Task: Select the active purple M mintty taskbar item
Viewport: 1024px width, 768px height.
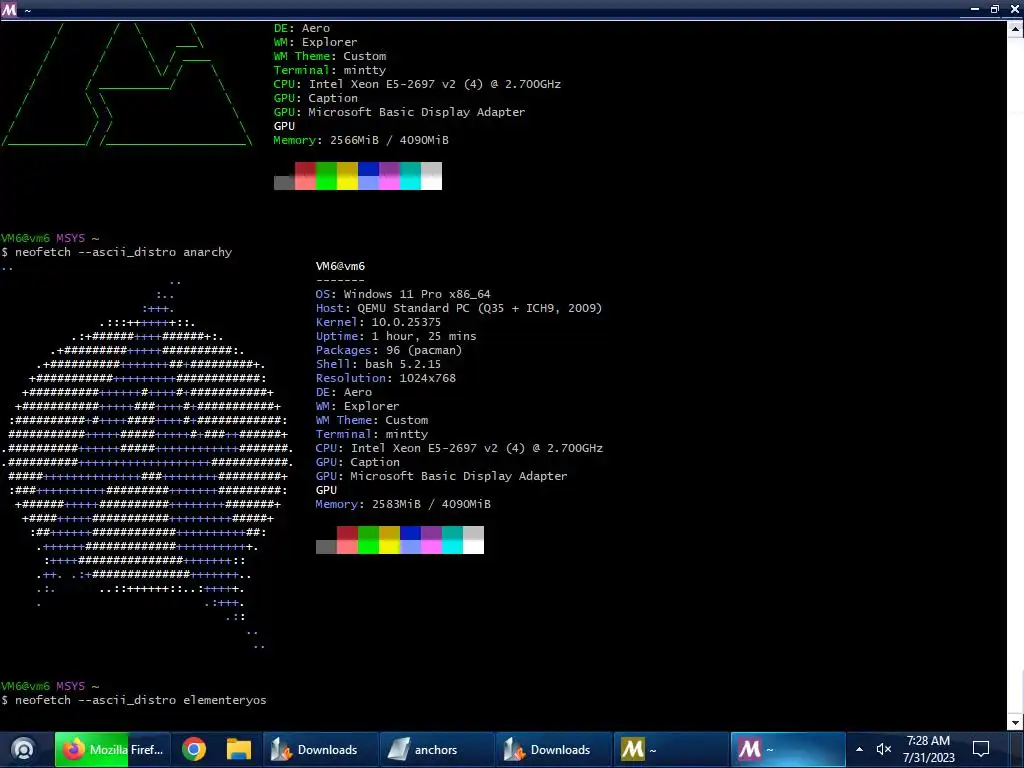Action: pos(788,750)
